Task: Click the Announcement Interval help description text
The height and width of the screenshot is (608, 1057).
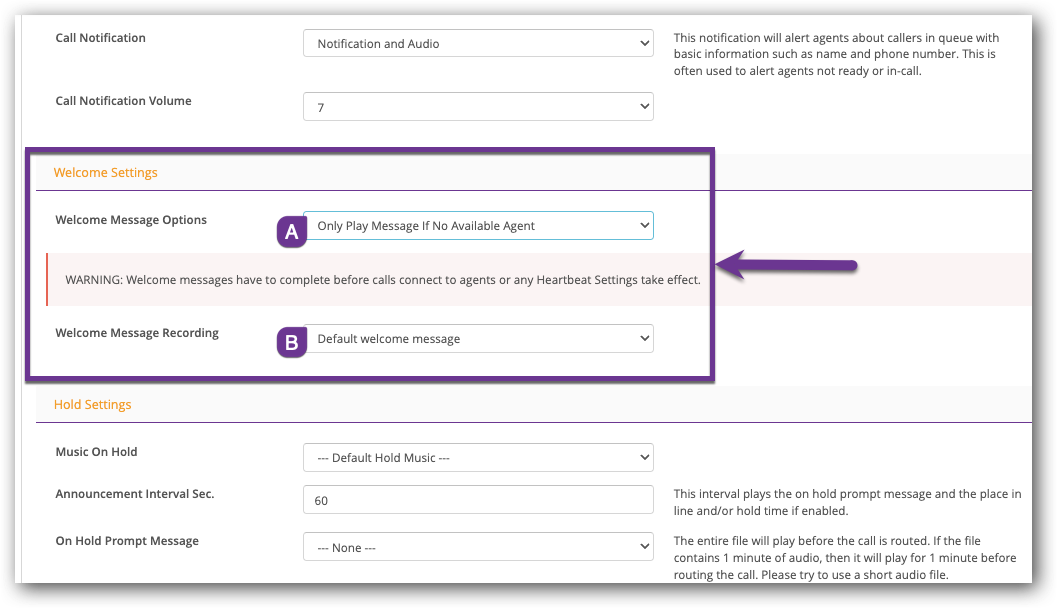Action: tap(846, 502)
